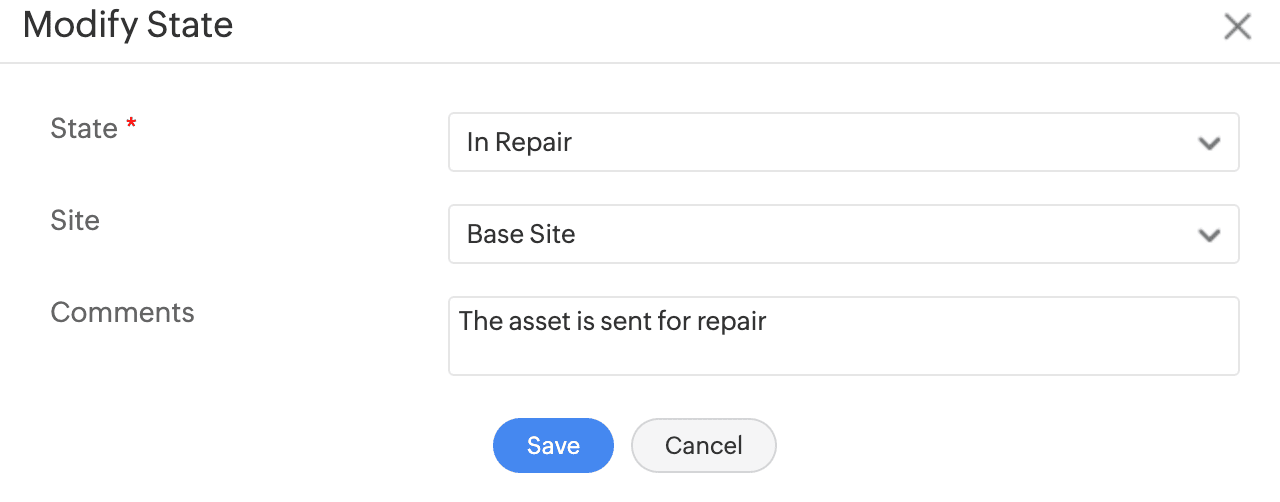Cancel the state change

703,445
